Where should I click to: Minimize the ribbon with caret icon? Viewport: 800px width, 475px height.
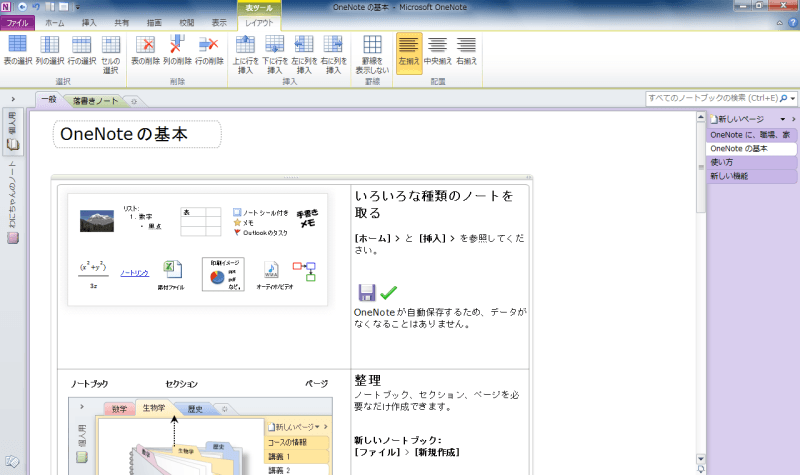[780, 23]
